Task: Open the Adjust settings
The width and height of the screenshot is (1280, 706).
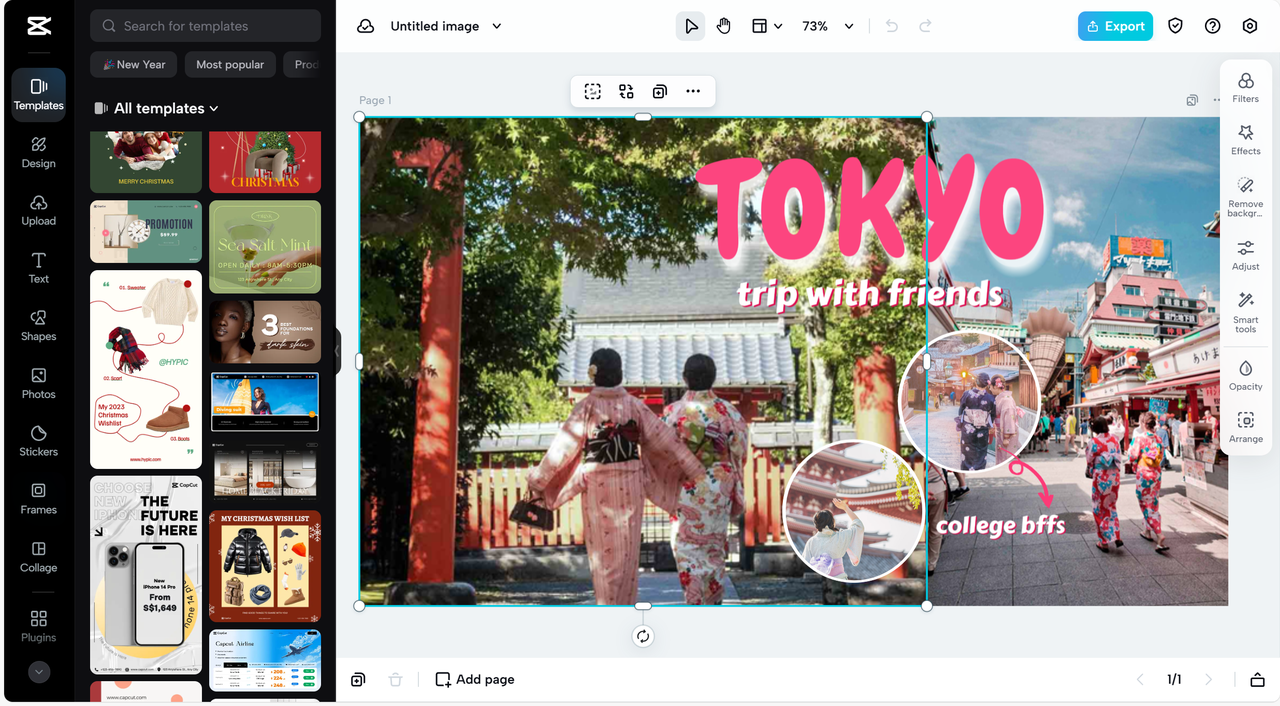Action: point(1245,255)
